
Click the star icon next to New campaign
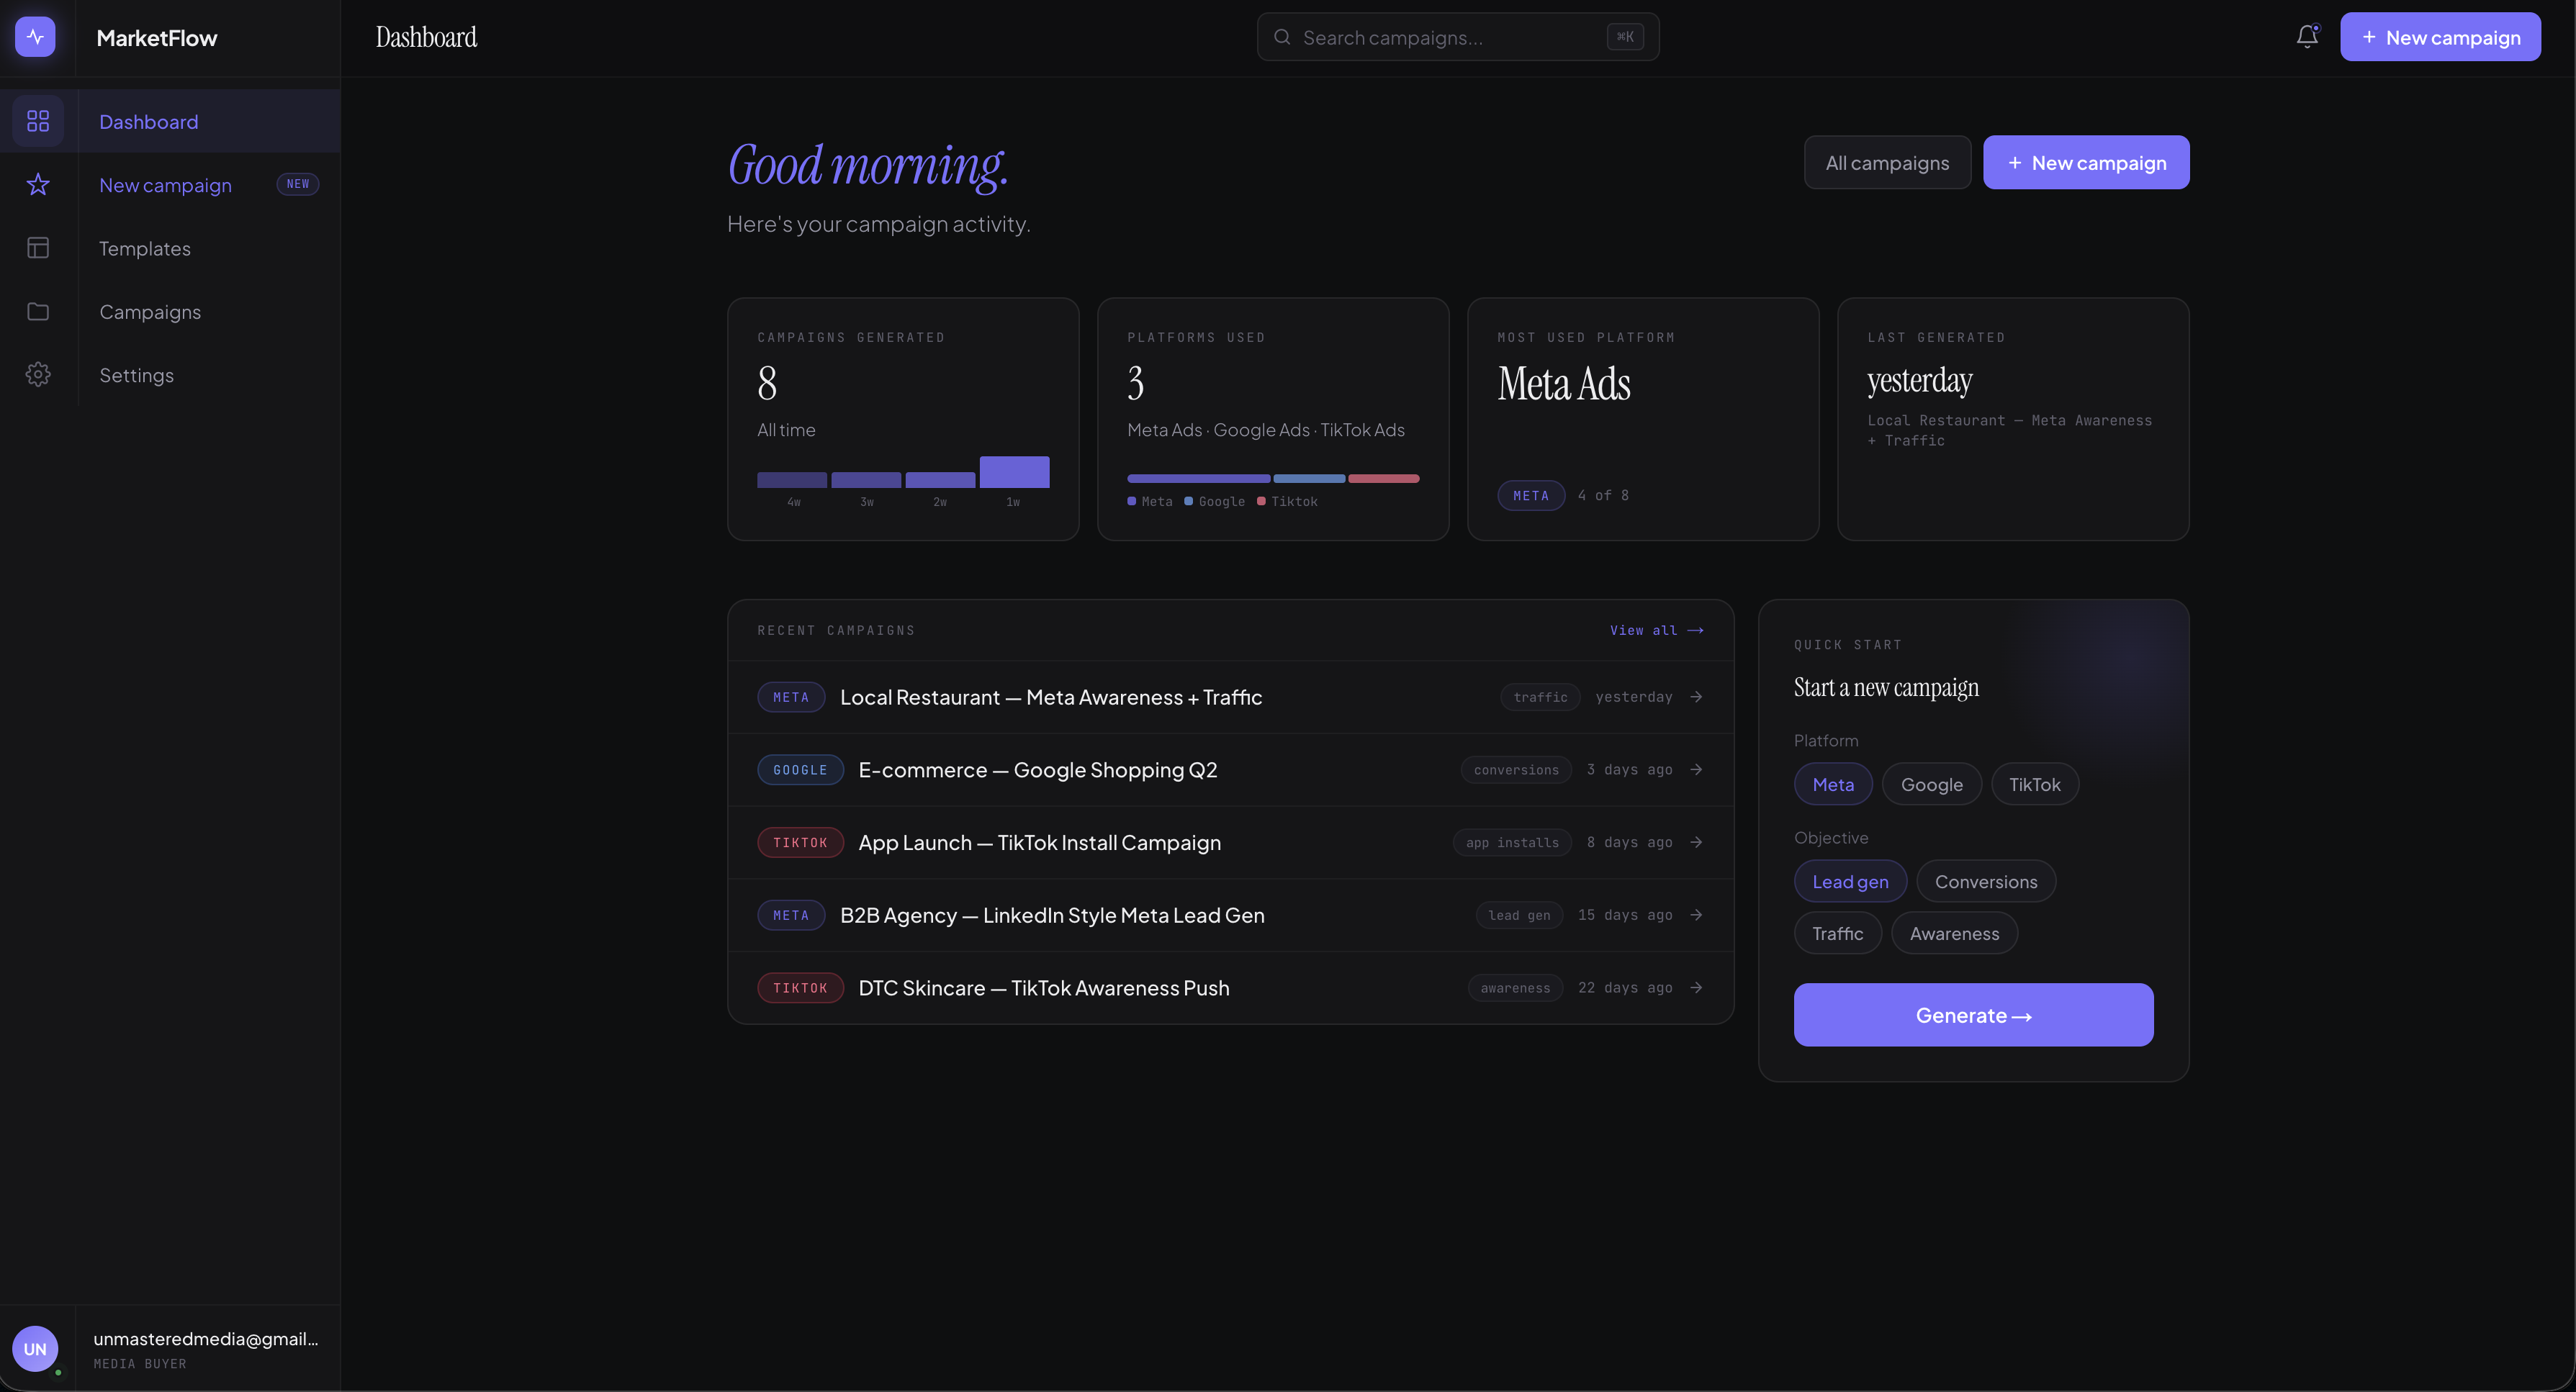38,184
